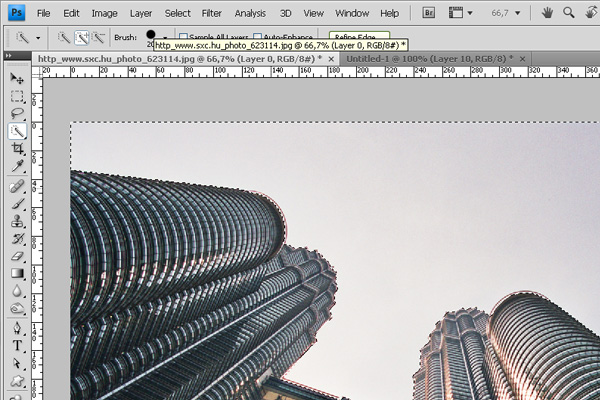Select the Crop tool
This screenshot has width=600, height=400.
coord(17,149)
